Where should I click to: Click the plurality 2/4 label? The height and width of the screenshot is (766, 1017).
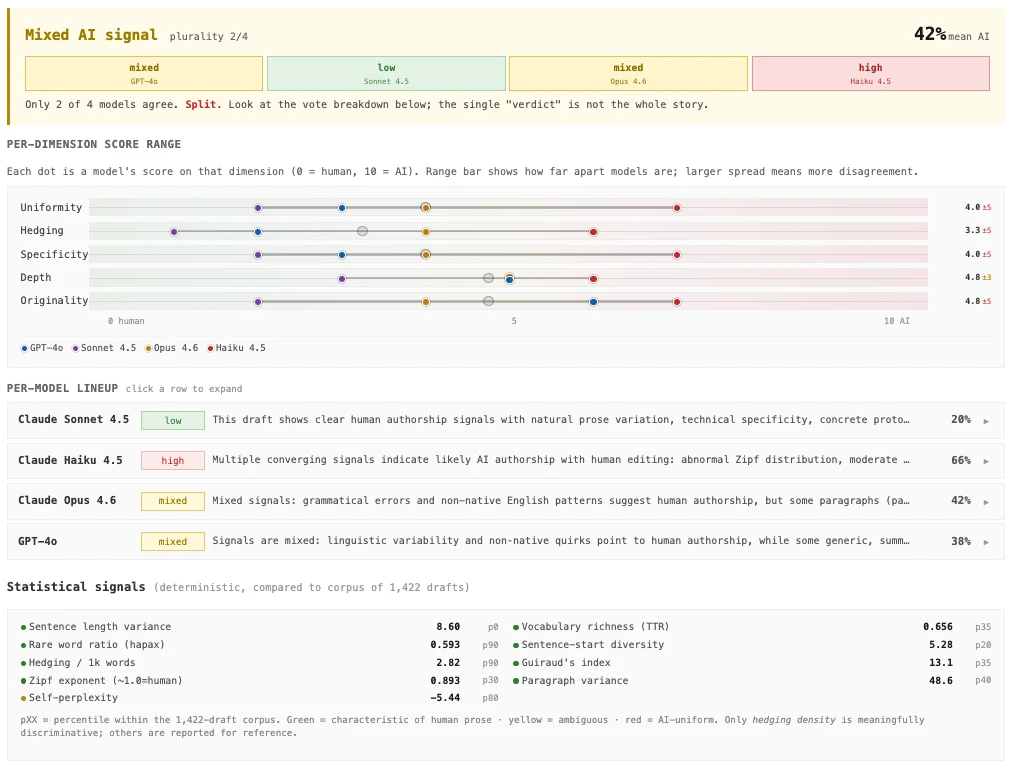pos(208,37)
